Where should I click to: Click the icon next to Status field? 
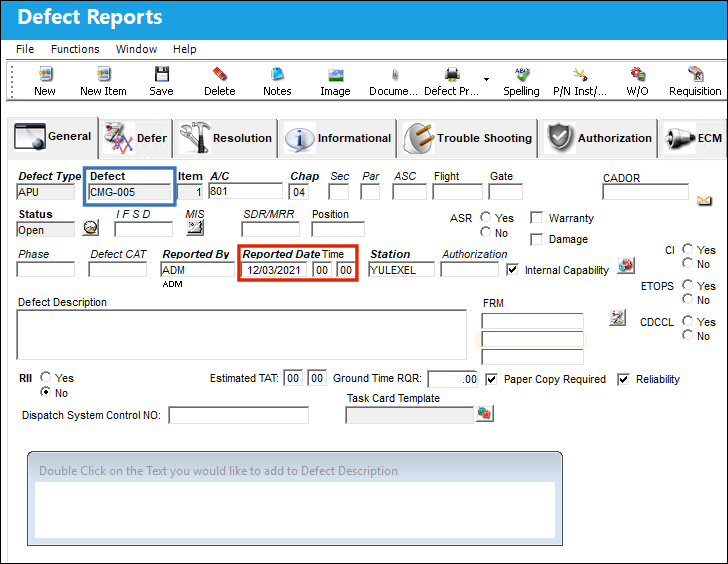click(91, 227)
